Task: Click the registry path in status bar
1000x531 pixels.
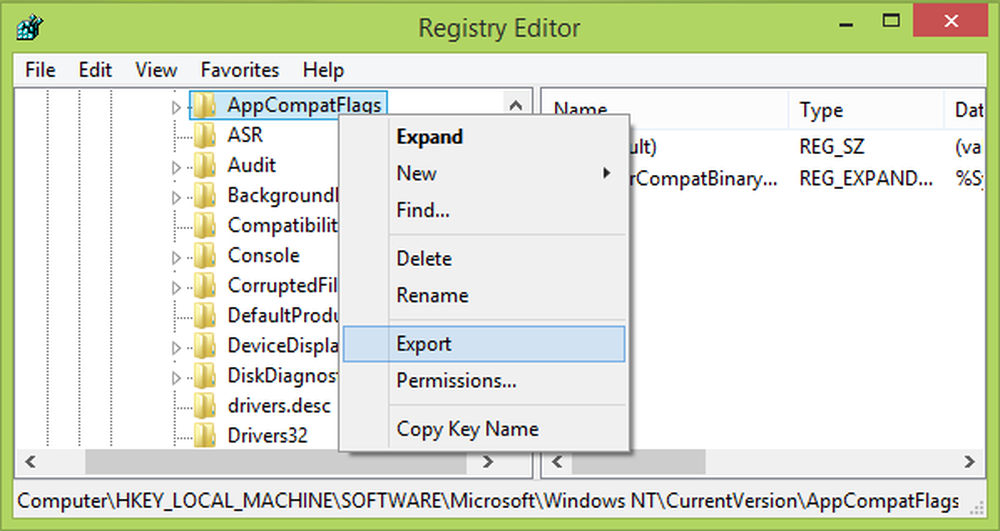Action: click(488, 501)
